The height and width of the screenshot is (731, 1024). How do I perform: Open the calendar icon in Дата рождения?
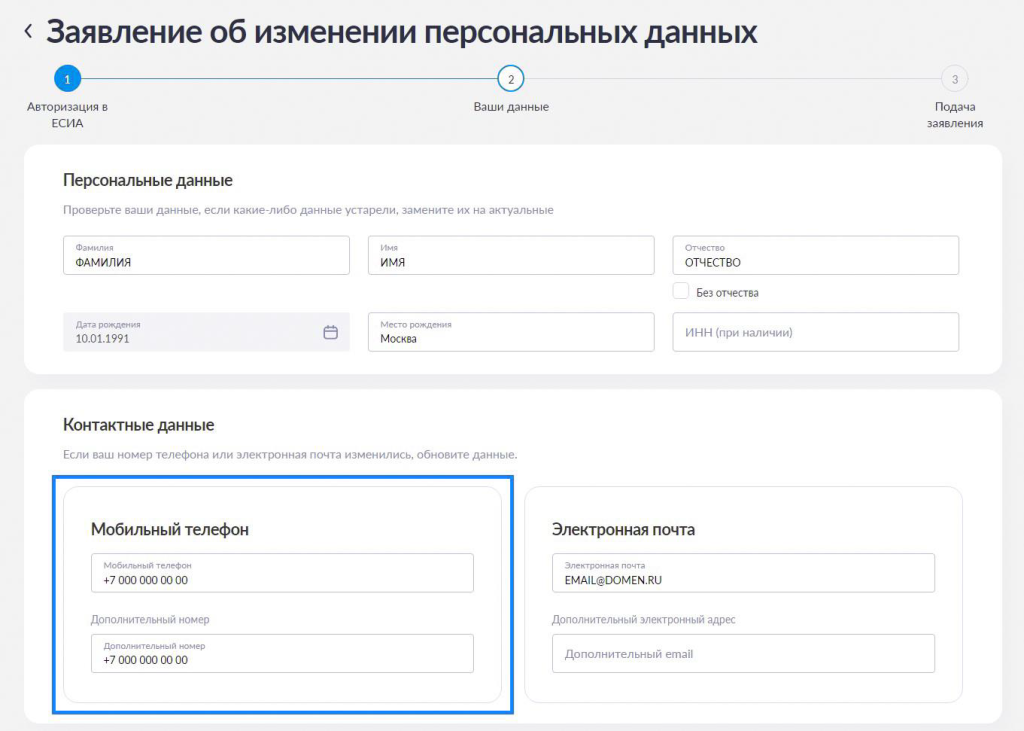click(x=330, y=332)
